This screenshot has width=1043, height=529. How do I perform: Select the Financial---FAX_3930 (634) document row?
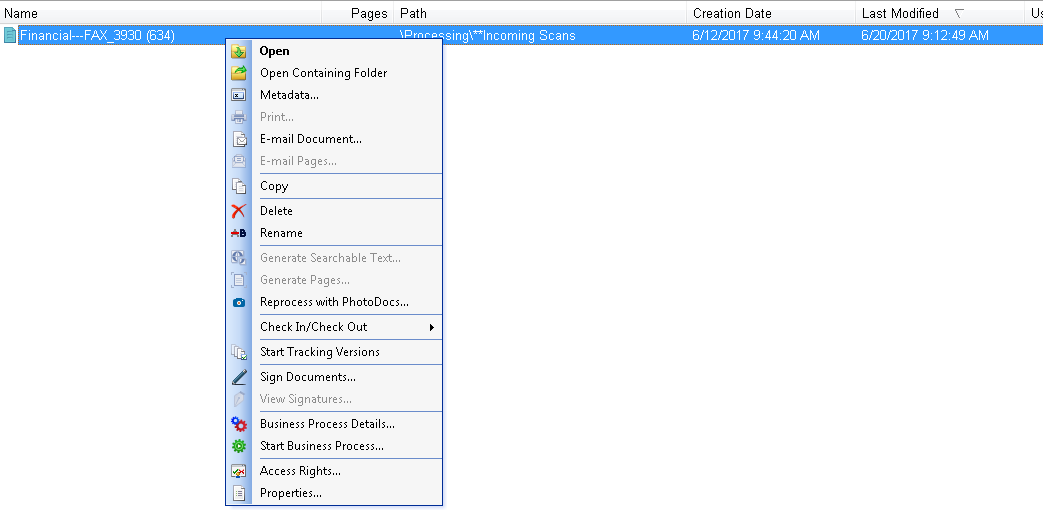click(522, 35)
